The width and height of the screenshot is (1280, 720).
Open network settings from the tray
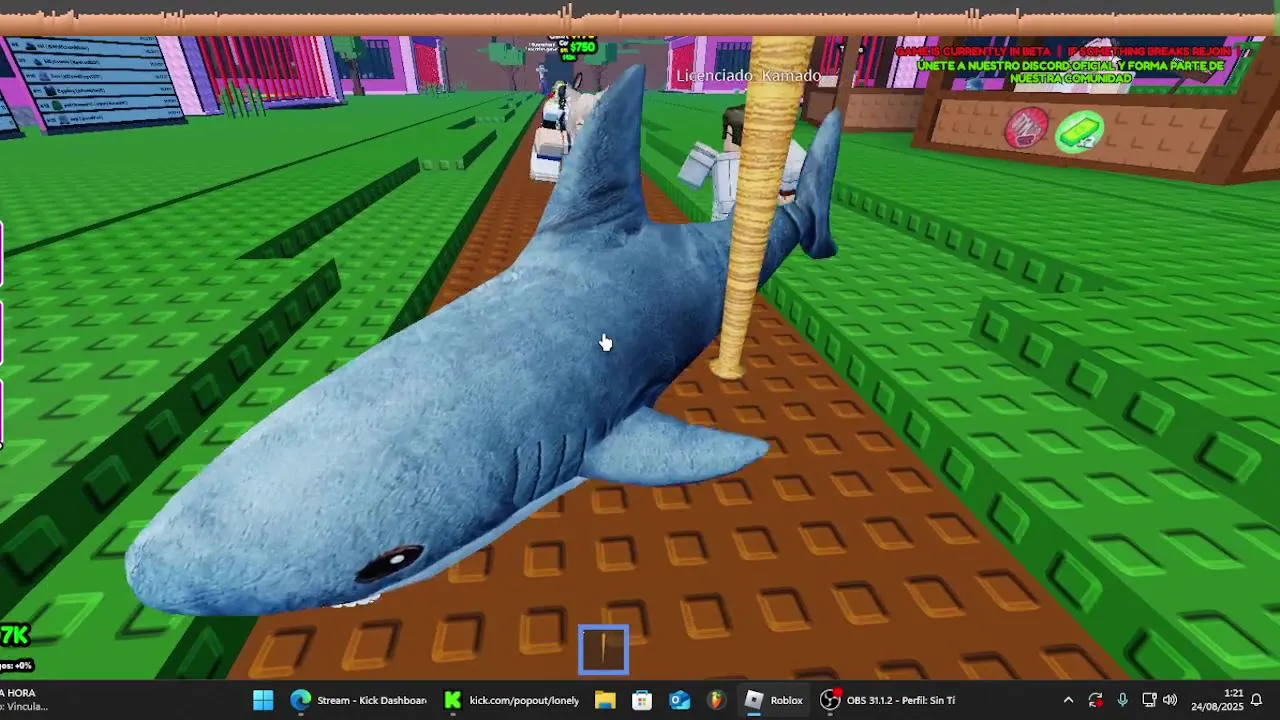click(x=1149, y=700)
